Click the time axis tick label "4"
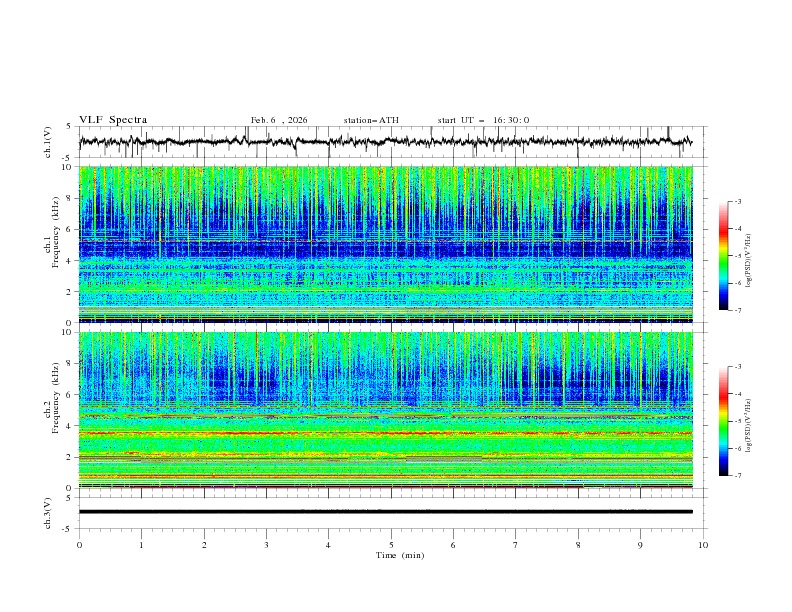Screen dimensions: 792x612 (x=328, y=545)
